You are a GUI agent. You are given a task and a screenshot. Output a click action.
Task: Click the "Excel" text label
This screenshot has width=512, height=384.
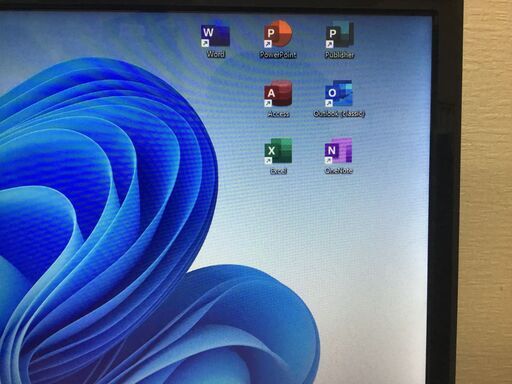tap(278, 171)
